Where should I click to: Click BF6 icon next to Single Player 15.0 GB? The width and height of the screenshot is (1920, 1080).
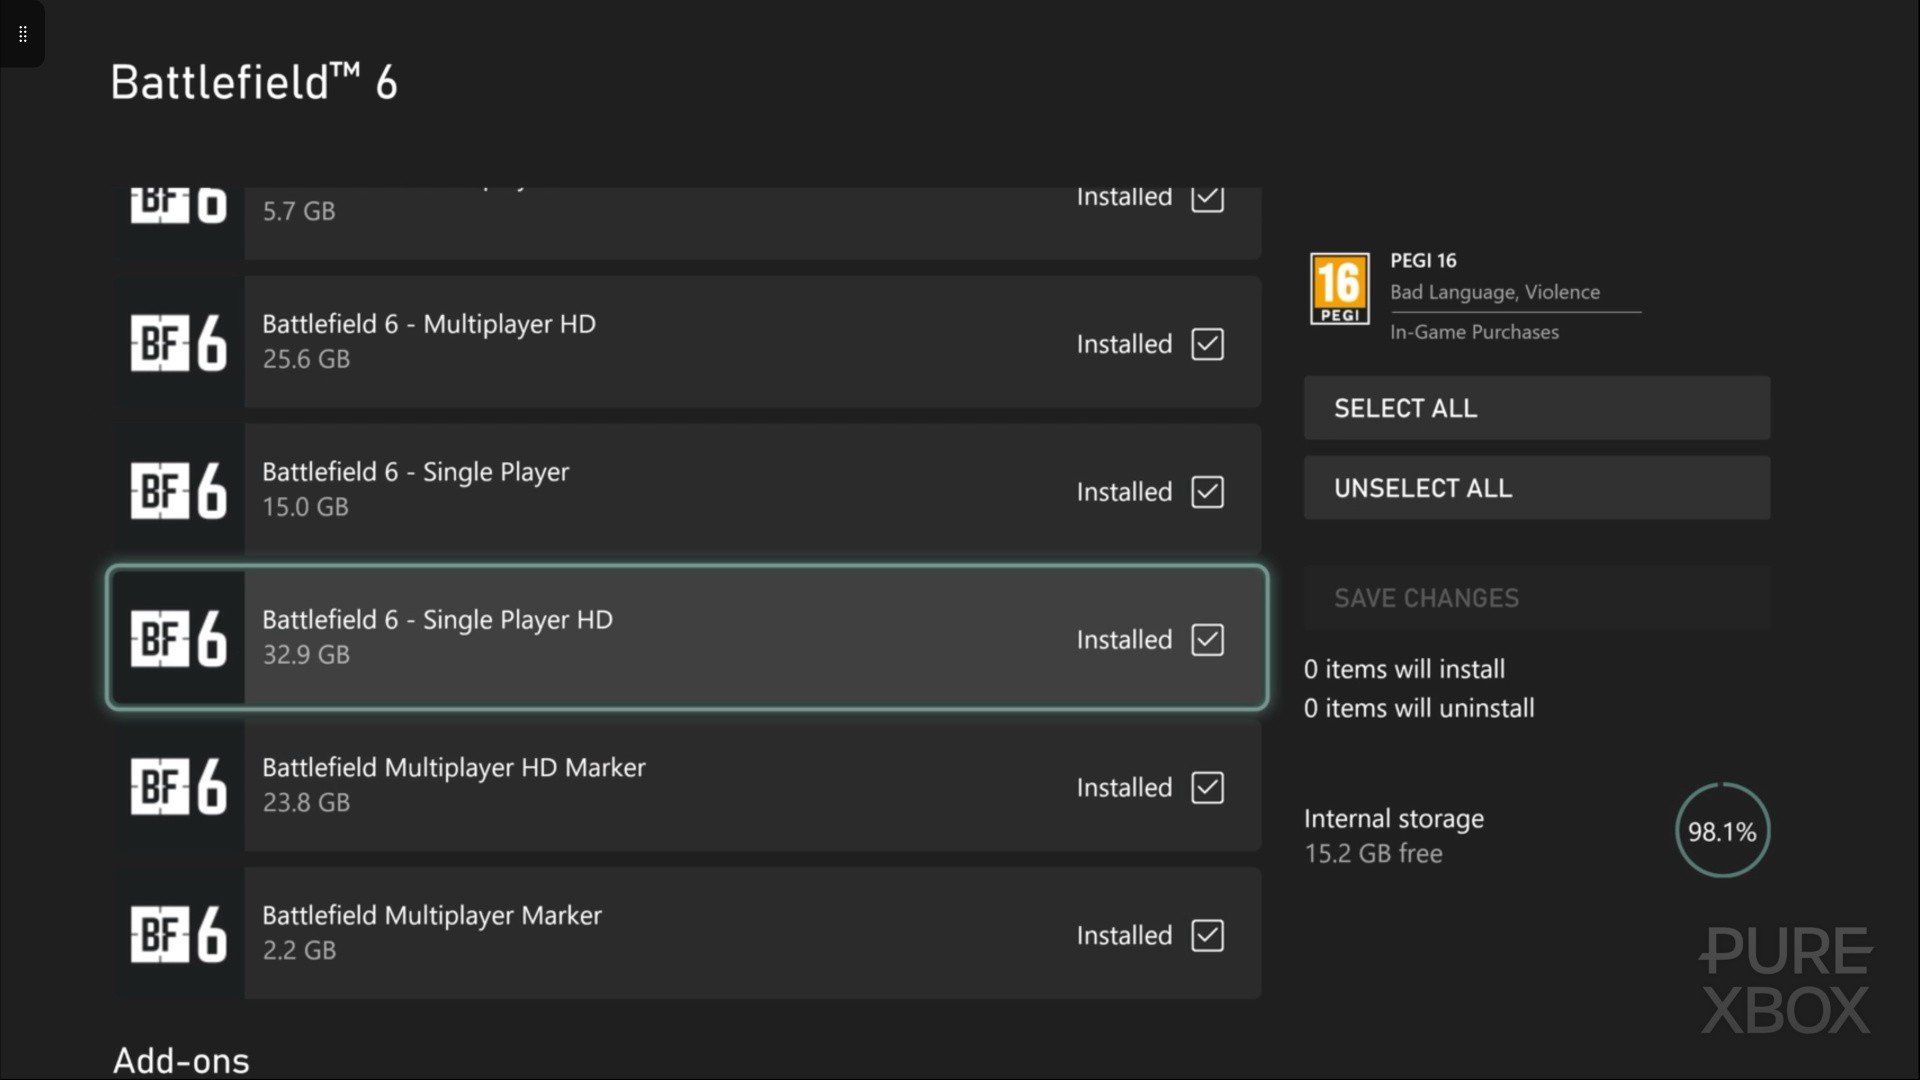tap(179, 491)
